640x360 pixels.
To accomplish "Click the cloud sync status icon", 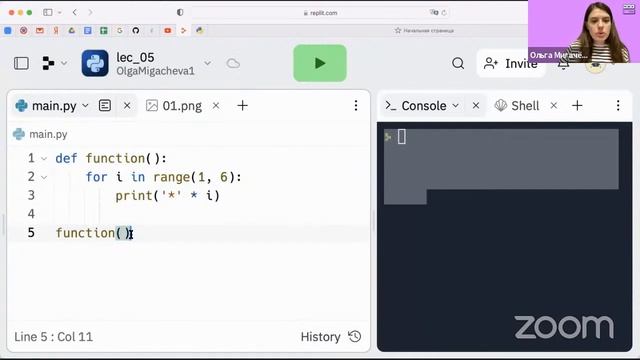I will pyautogui.click(x=233, y=63).
